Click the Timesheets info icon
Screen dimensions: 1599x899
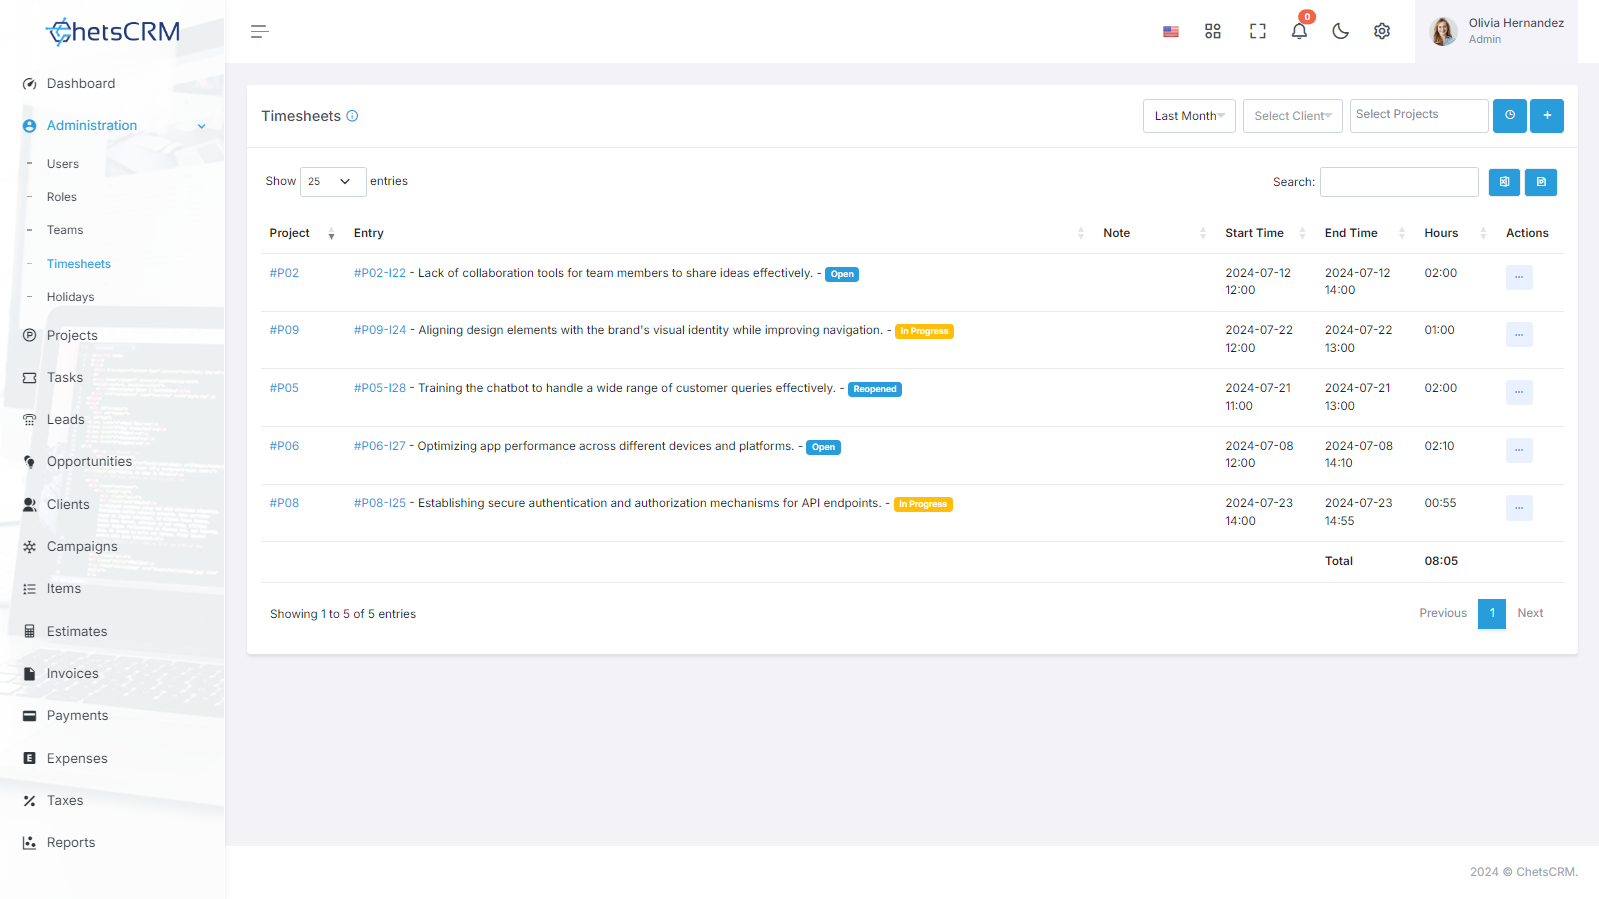click(x=352, y=116)
